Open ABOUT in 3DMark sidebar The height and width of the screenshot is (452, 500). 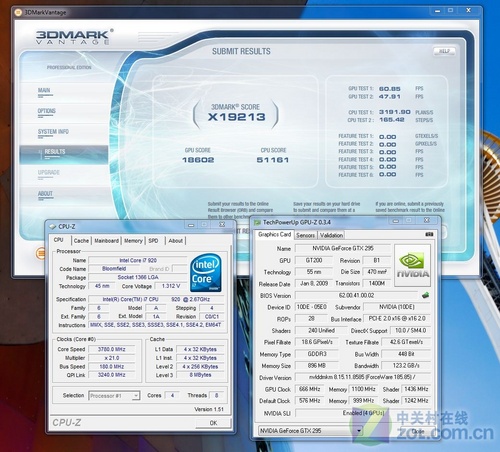tap(45, 193)
